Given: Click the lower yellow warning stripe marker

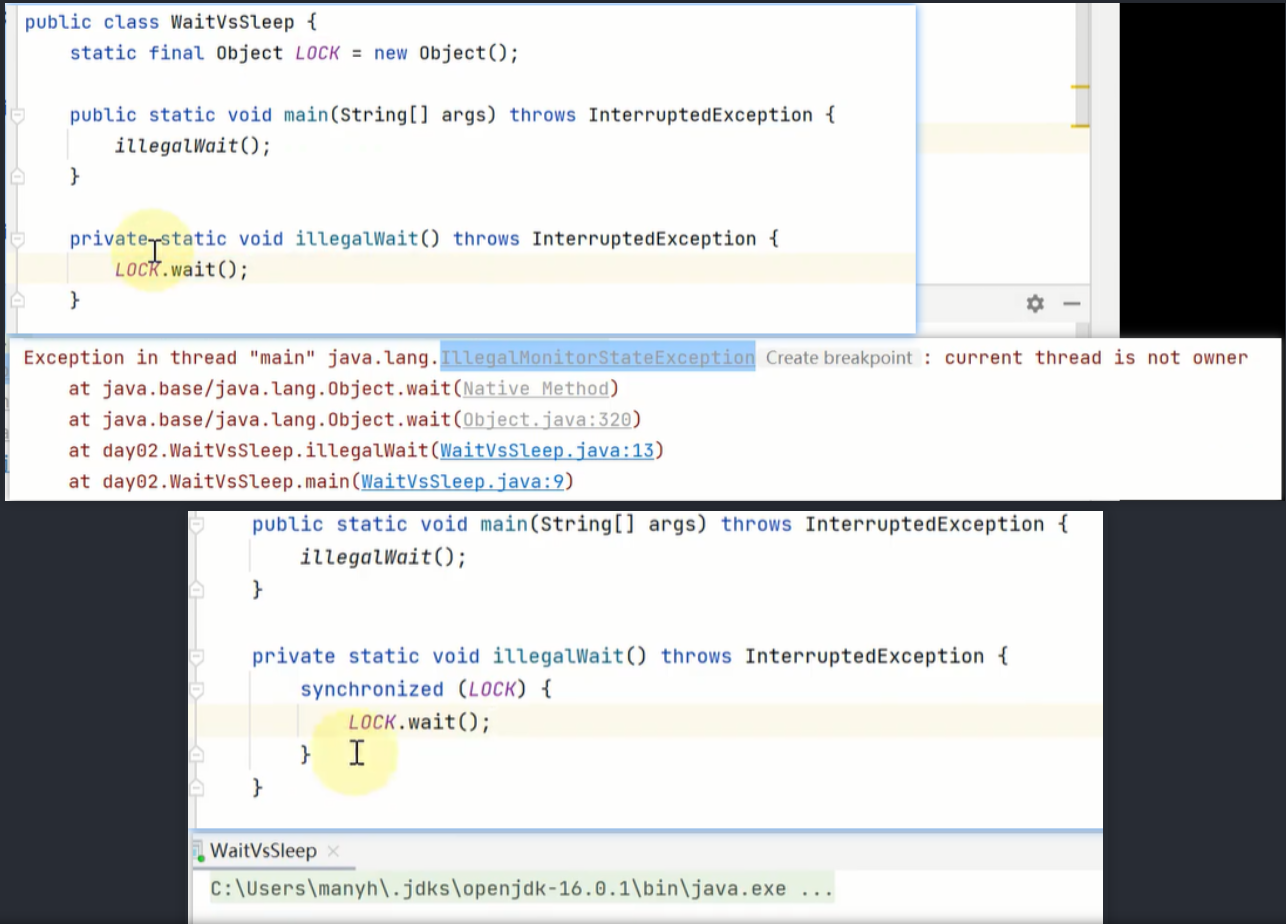Looking at the screenshot, I should coord(1079,126).
